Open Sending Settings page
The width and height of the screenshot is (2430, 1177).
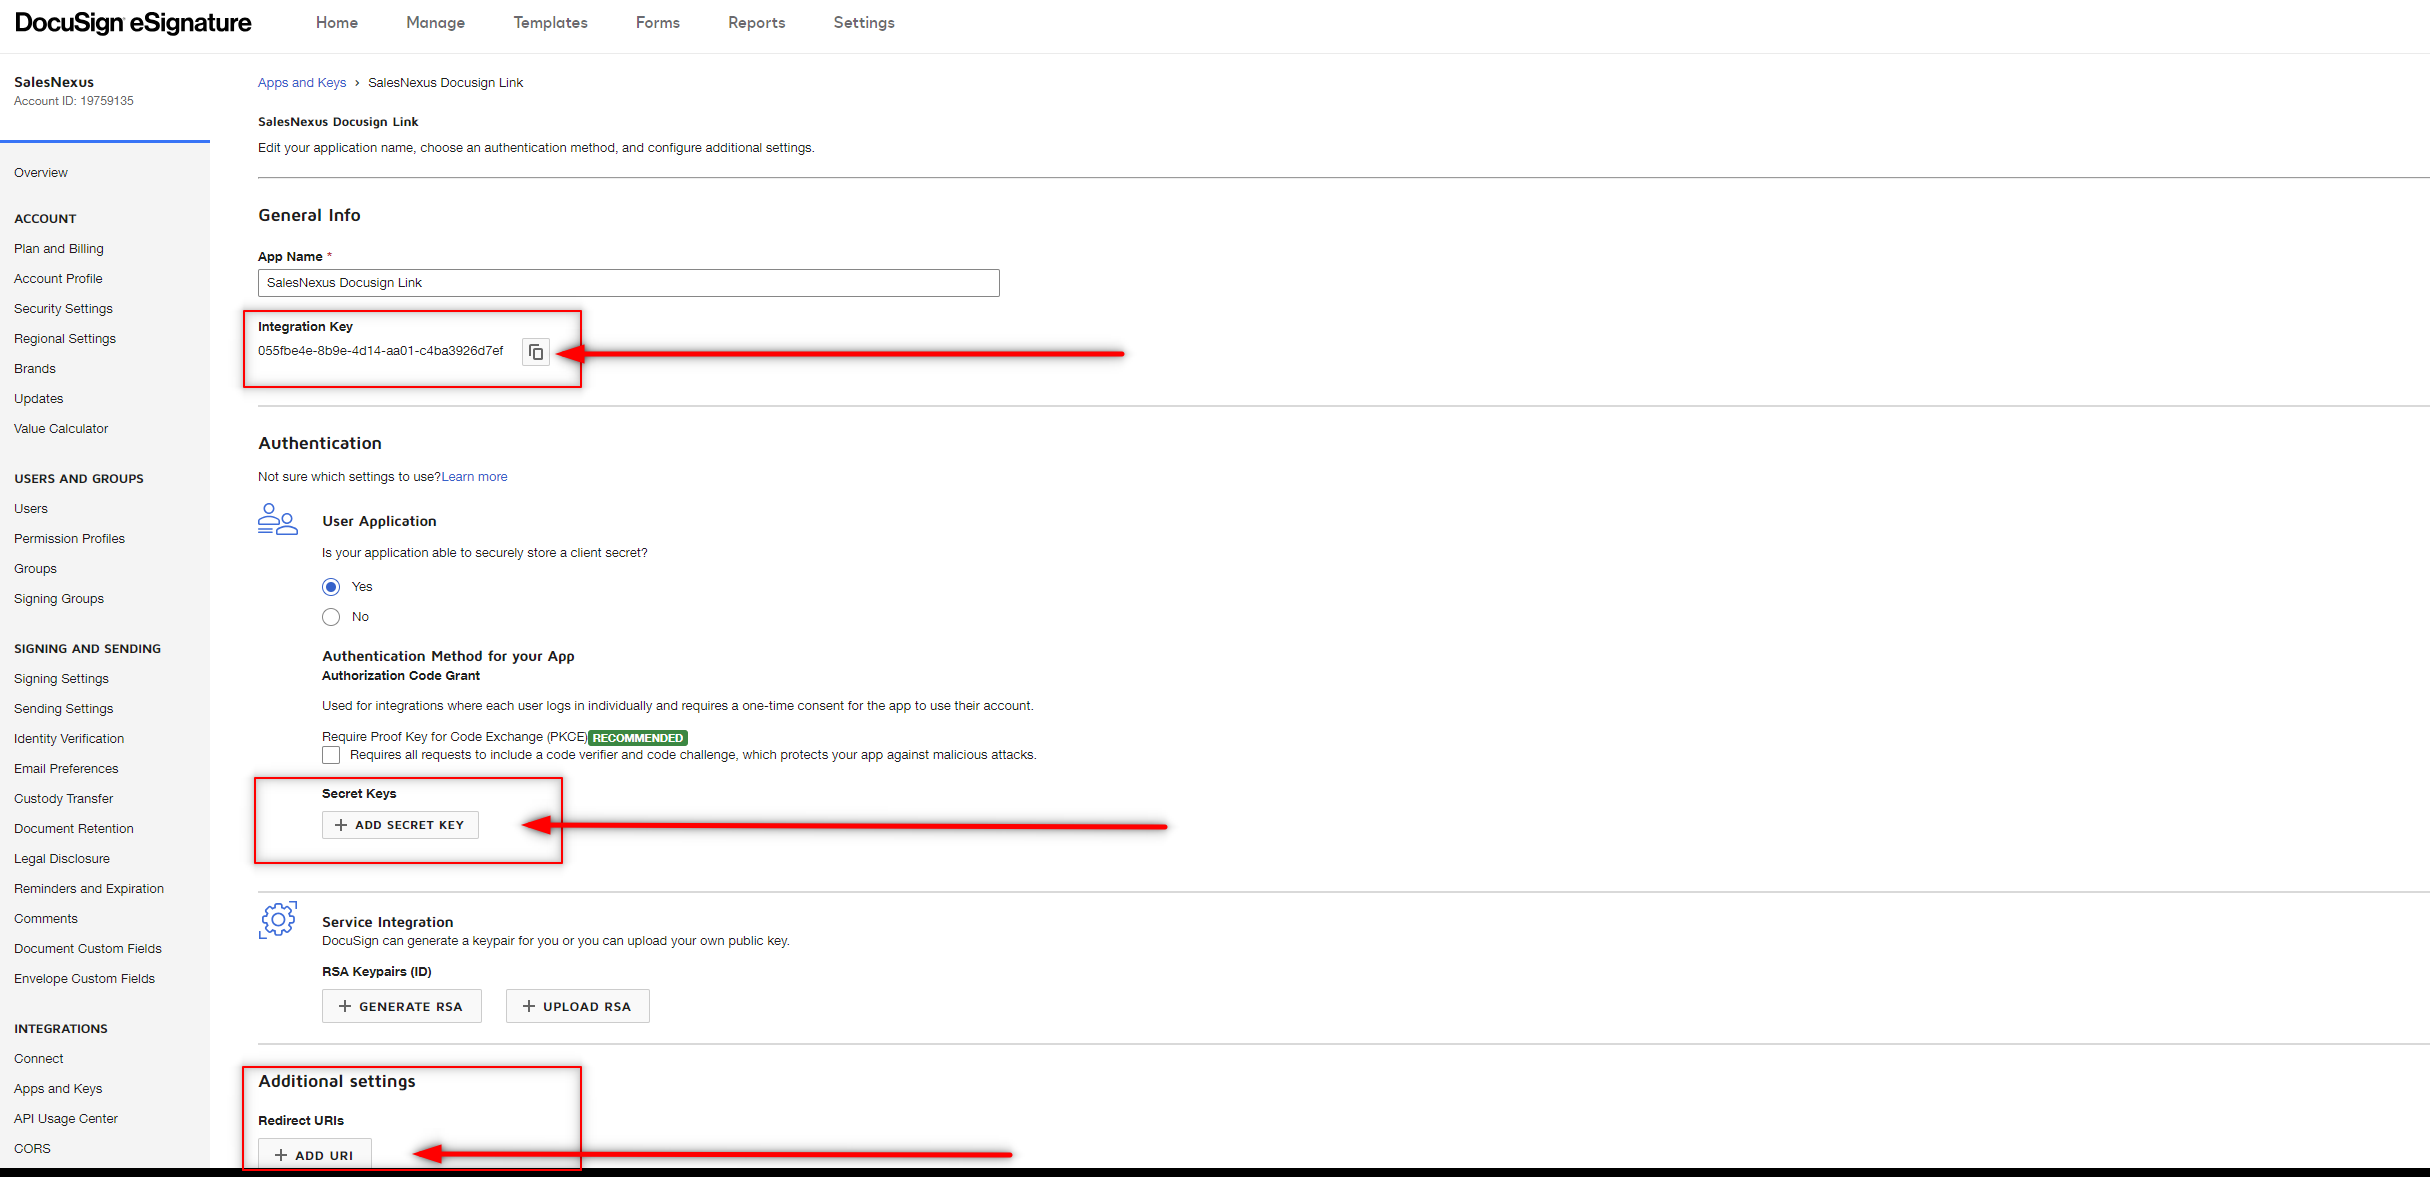64,709
